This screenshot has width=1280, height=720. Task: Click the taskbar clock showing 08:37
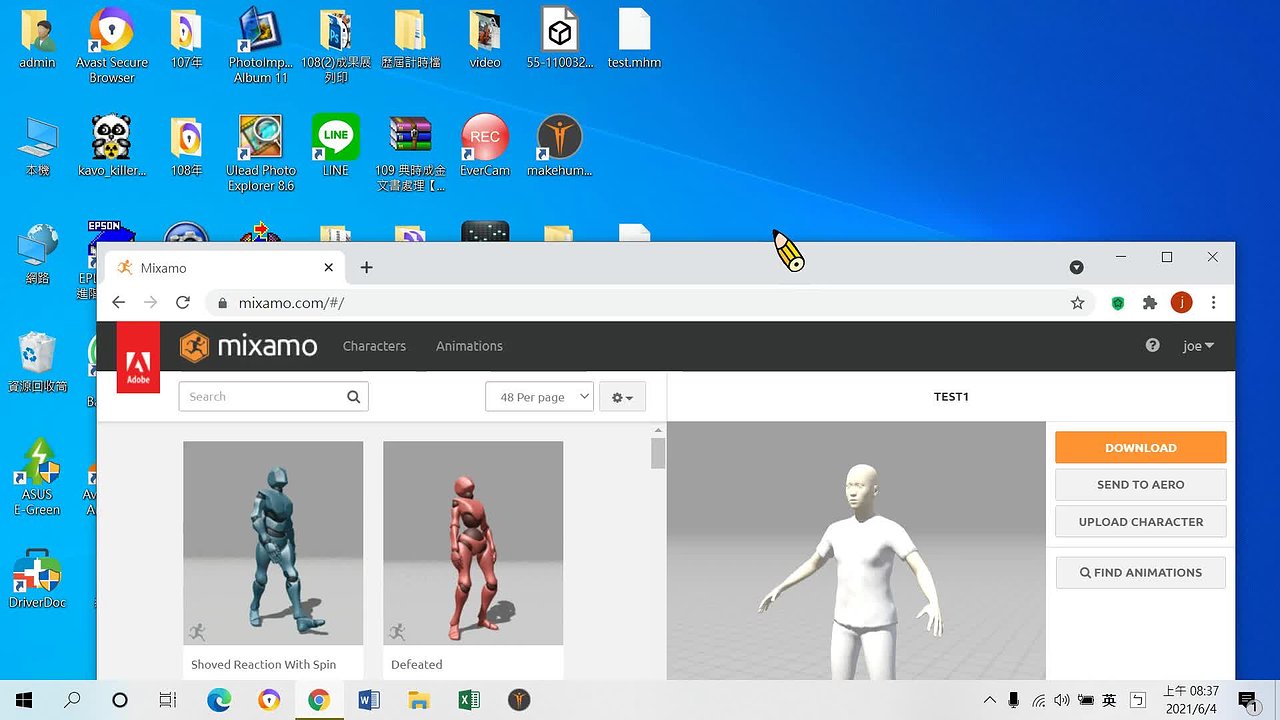click(1191, 700)
